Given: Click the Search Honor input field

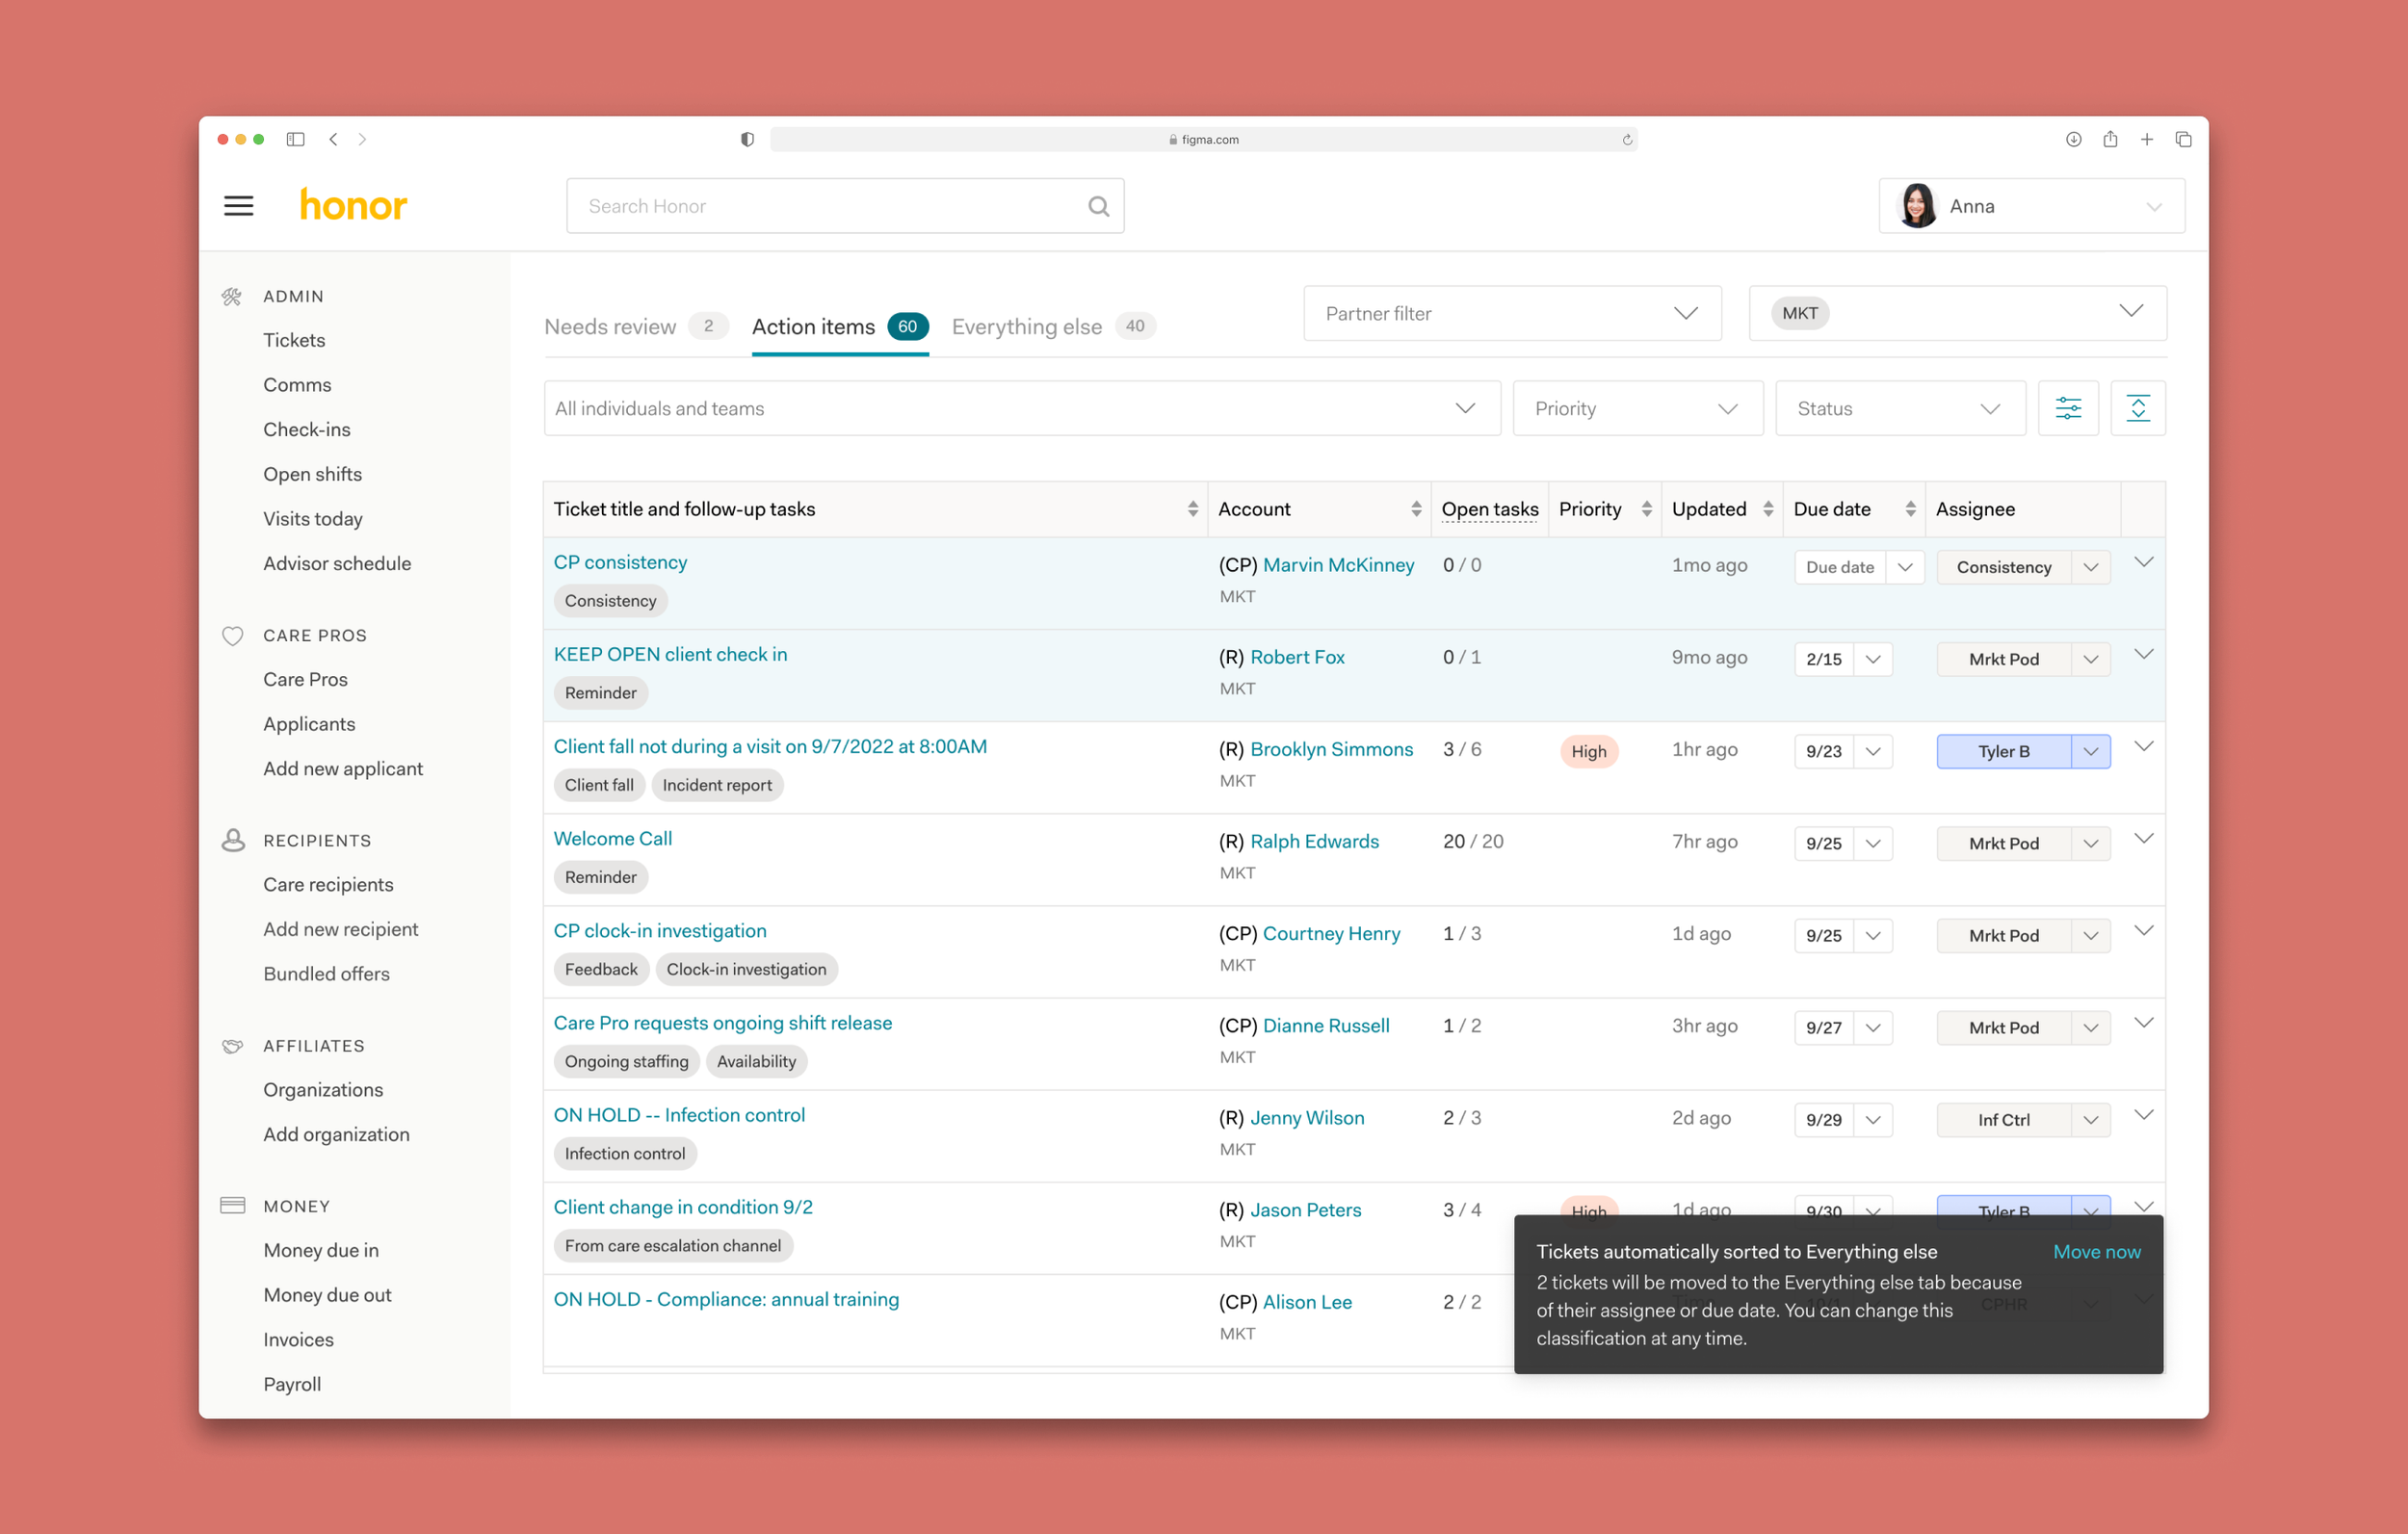Looking at the screenshot, I should click(845, 206).
